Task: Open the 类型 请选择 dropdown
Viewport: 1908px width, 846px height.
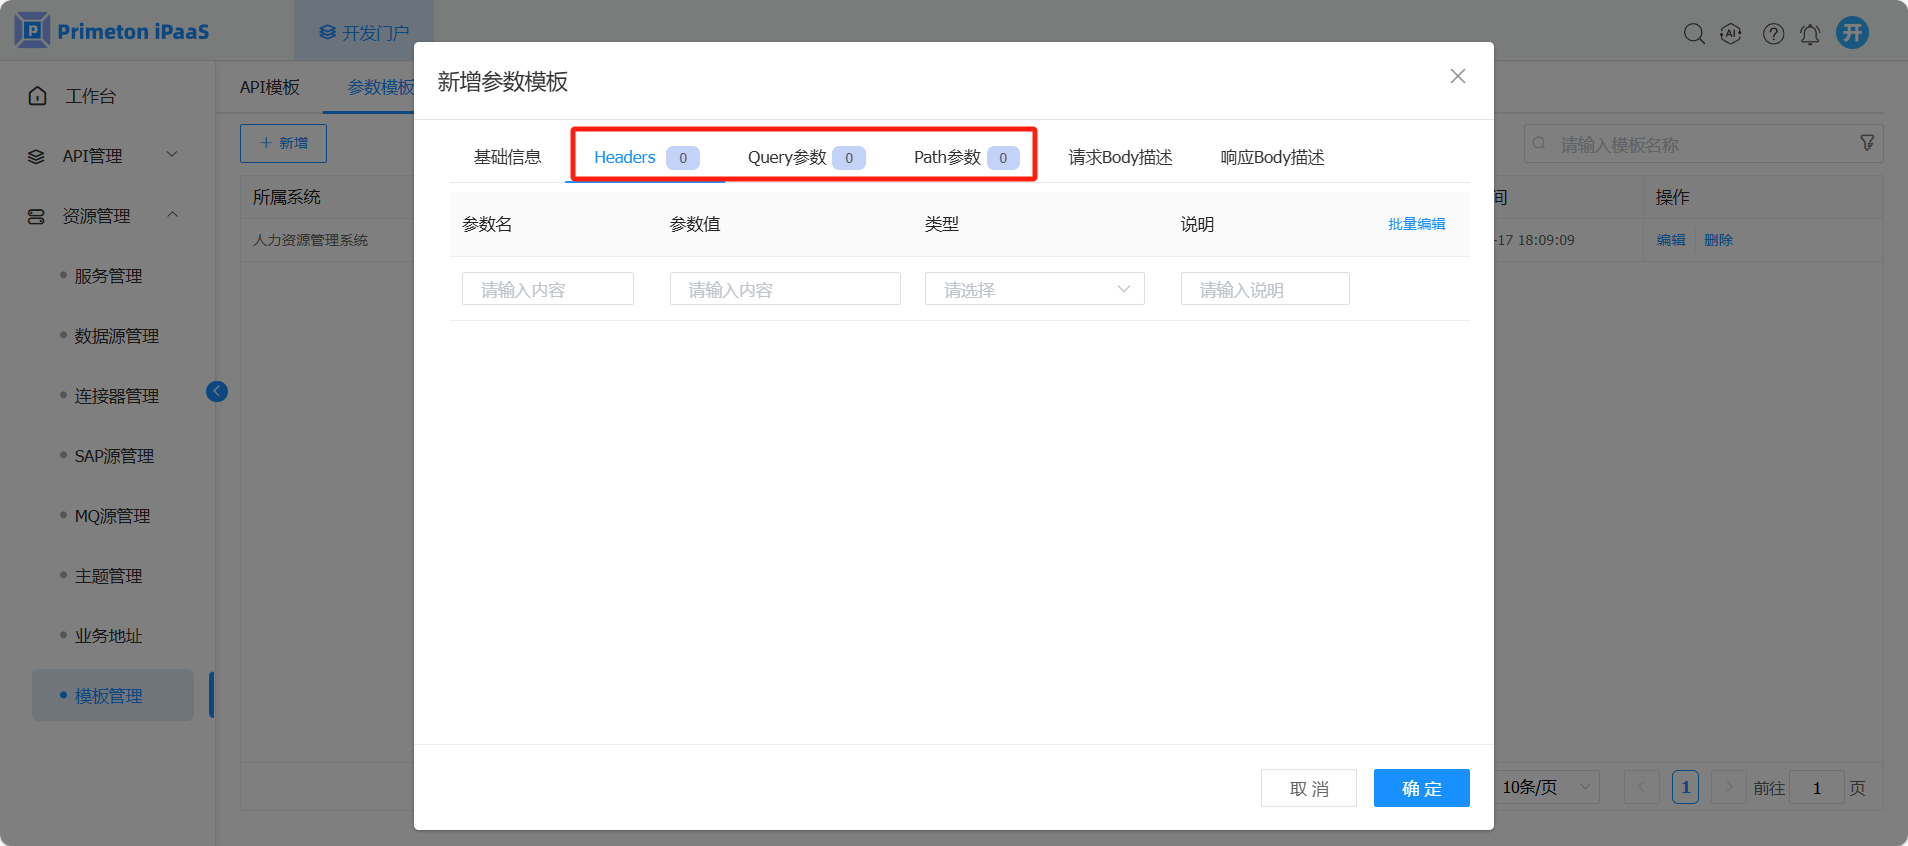Action: (x=1034, y=289)
